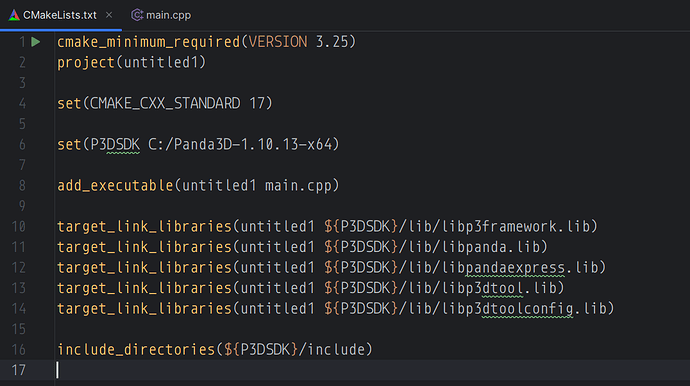Screen dimensions: 690x386
Task: Click CMAKE_CXX_STANDARD on line 4
Action: [165, 103]
